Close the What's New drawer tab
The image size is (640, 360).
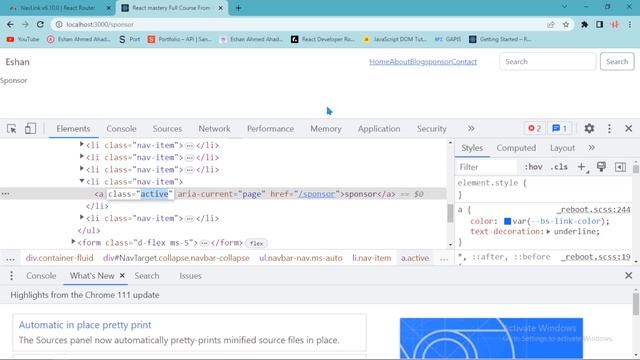pos(122,276)
